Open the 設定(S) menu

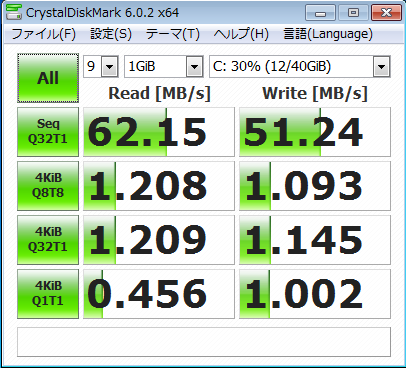click(111, 34)
